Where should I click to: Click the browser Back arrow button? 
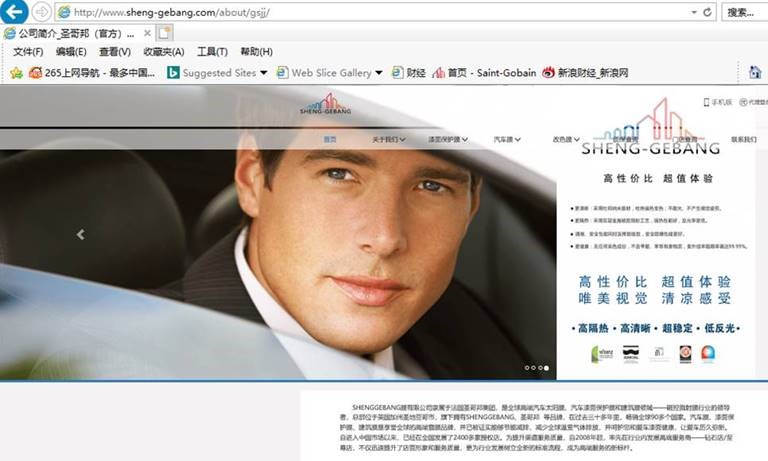point(15,12)
